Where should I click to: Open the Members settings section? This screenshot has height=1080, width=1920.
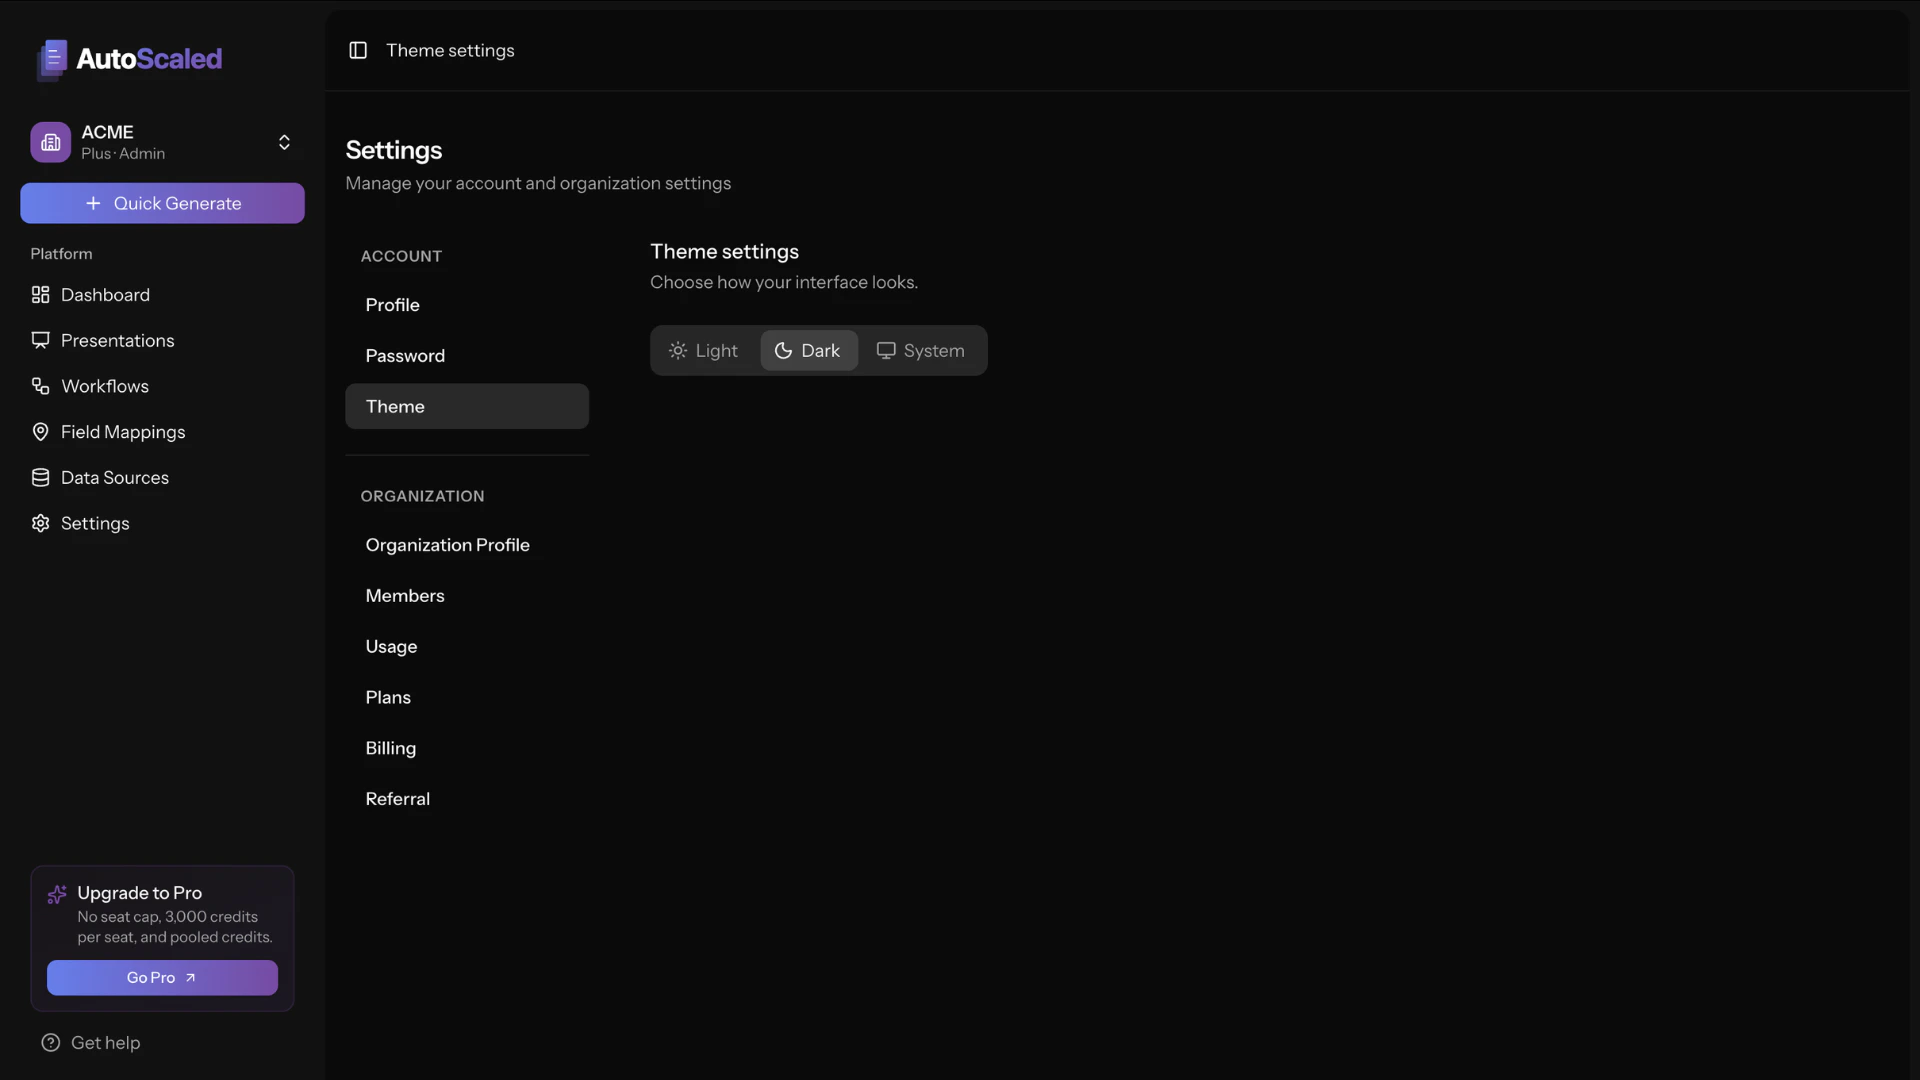pyautogui.click(x=405, y=596)
